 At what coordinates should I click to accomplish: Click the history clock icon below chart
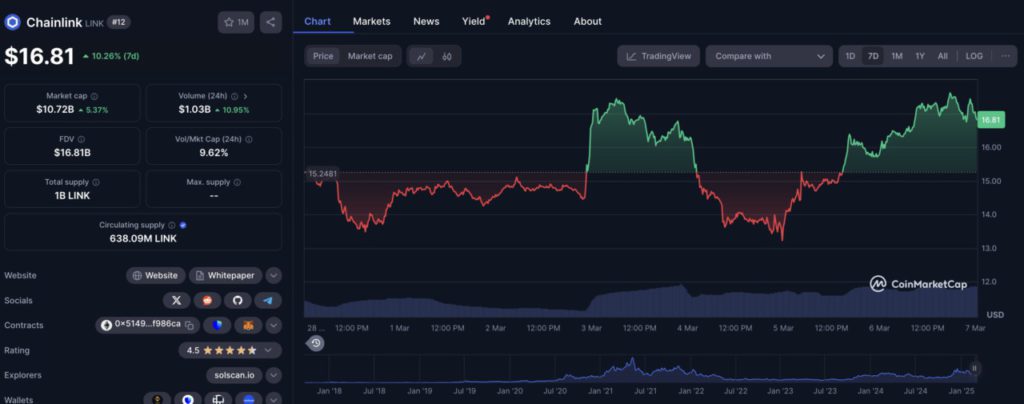[316, 343]
